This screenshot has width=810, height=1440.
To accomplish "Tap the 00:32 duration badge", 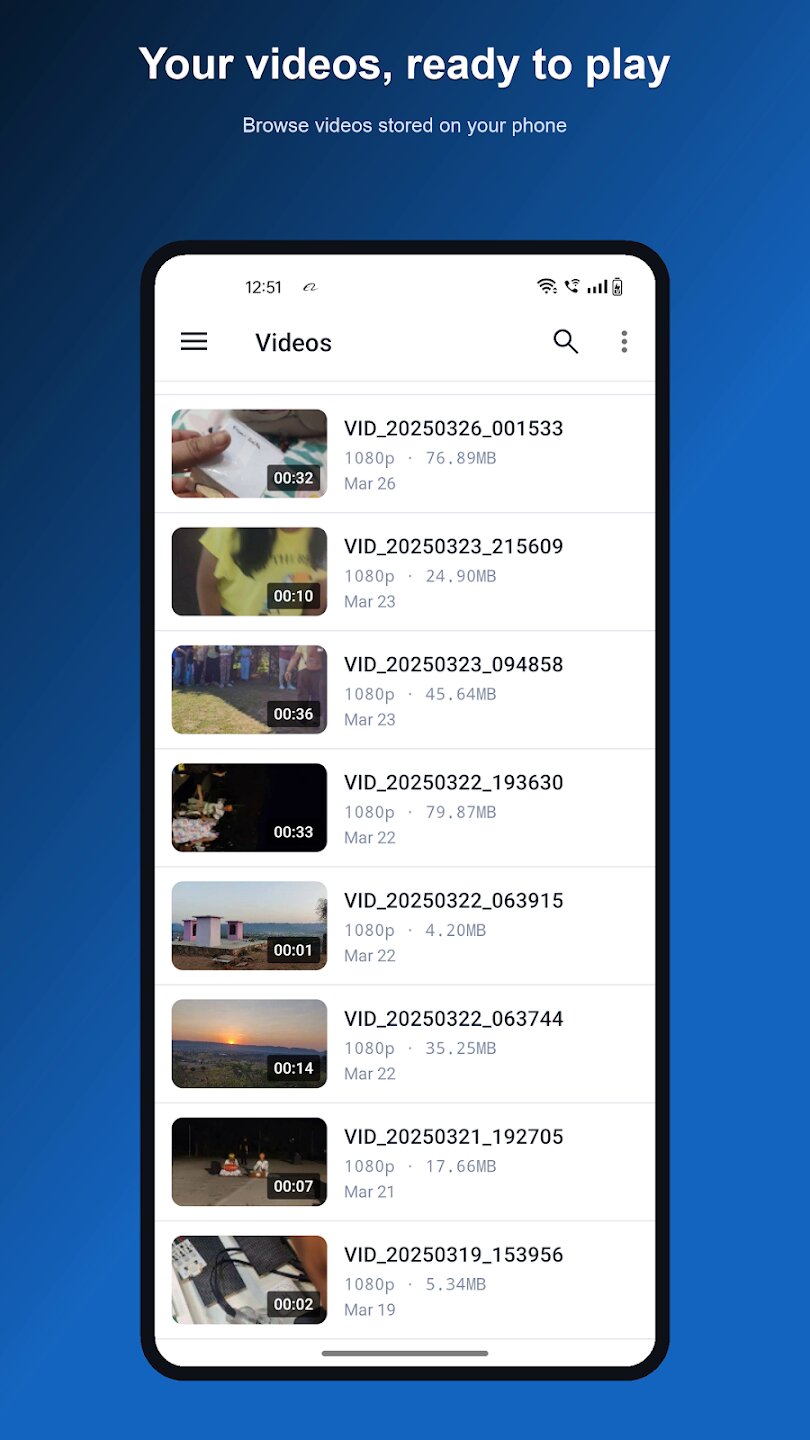I will pyautogui.click(x=294, y=478).
